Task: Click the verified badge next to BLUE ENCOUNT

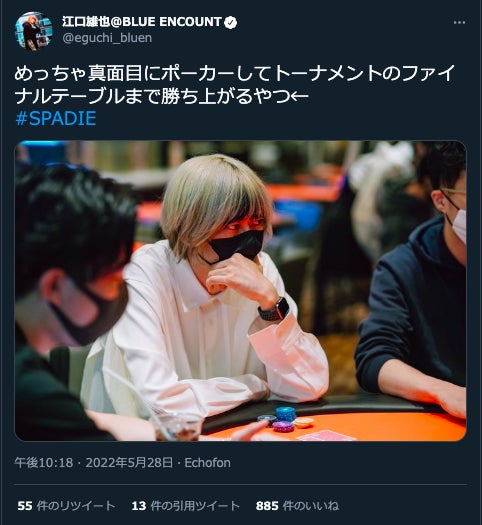Action: coord(230,22)
